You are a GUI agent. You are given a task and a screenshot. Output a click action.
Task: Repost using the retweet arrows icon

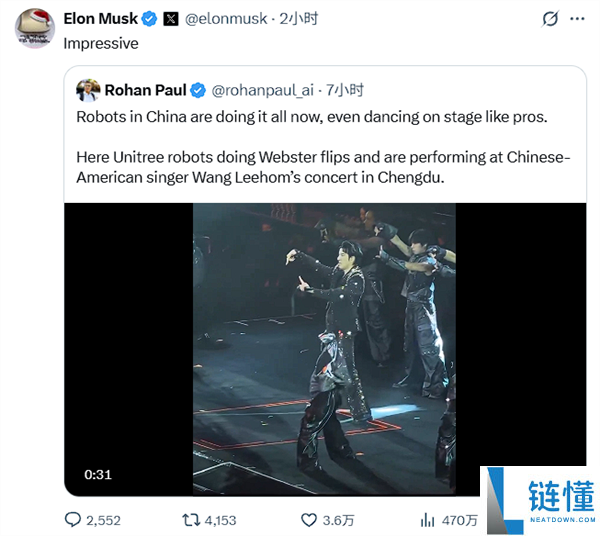pyautogui.click(x=190, y=519)
